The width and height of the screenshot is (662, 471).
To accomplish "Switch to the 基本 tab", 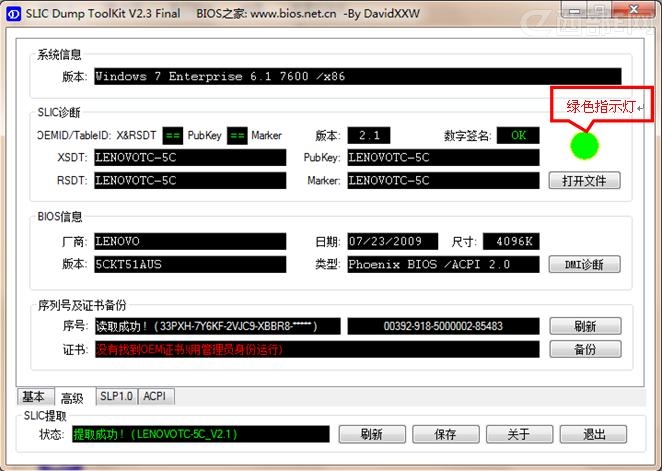I will point(33,397).
